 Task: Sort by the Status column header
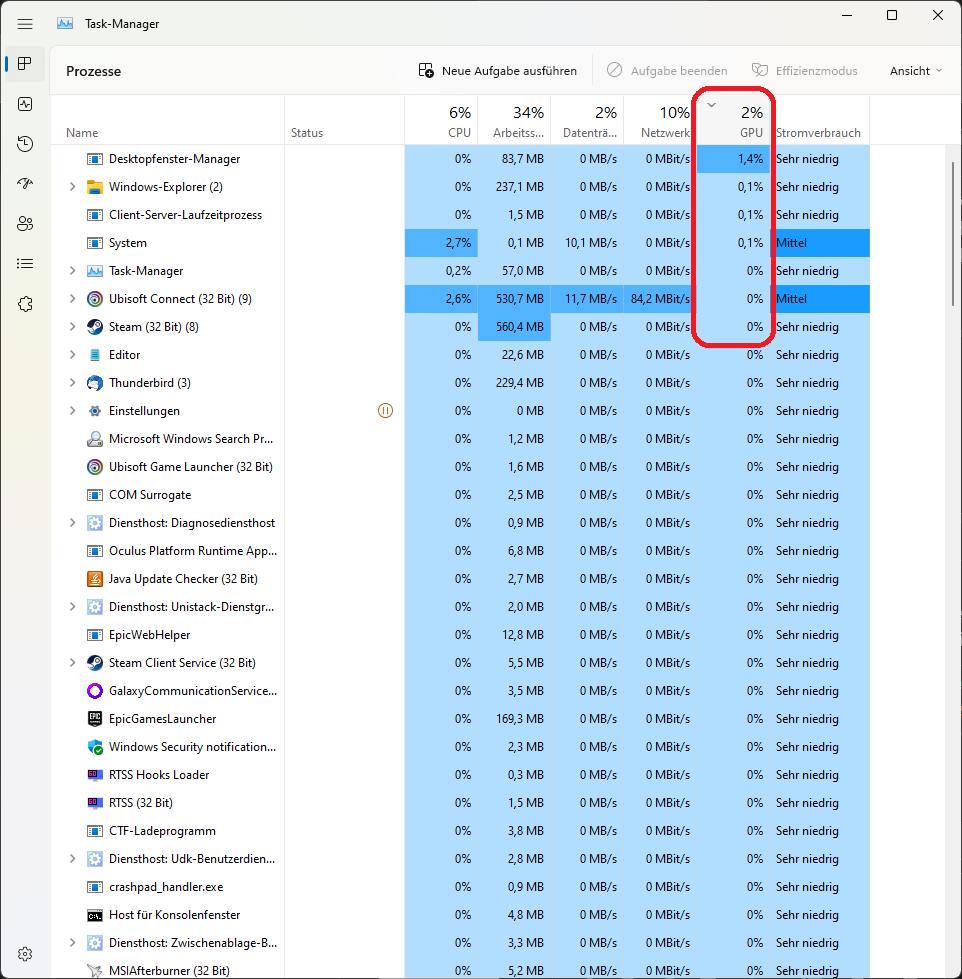[x=345, y=121]
